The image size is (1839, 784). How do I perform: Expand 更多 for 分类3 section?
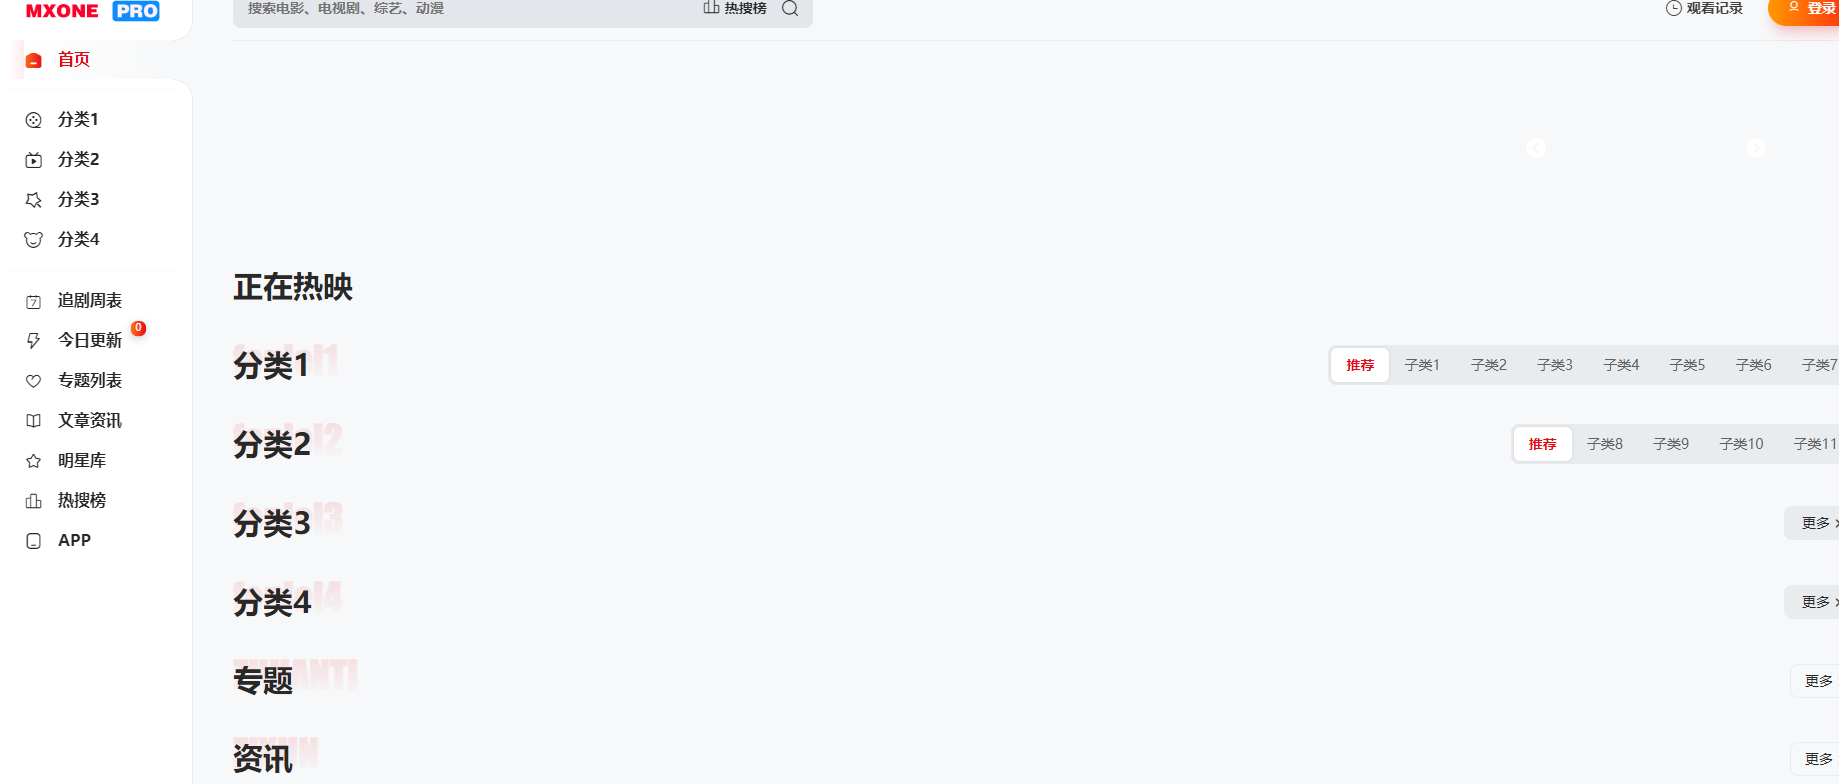coord(1815,523)
